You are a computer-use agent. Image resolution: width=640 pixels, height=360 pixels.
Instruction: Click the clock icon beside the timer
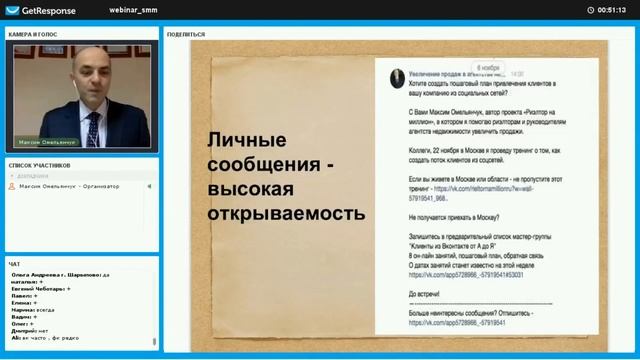click(591, 10)
